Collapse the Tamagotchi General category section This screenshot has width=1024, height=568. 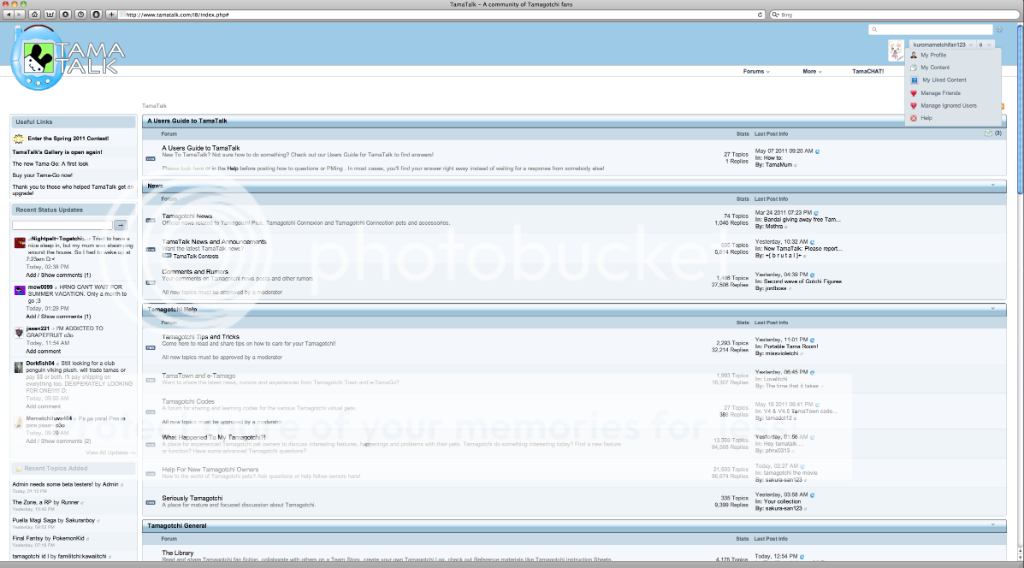pyautogui.click(x=993, y=525)
